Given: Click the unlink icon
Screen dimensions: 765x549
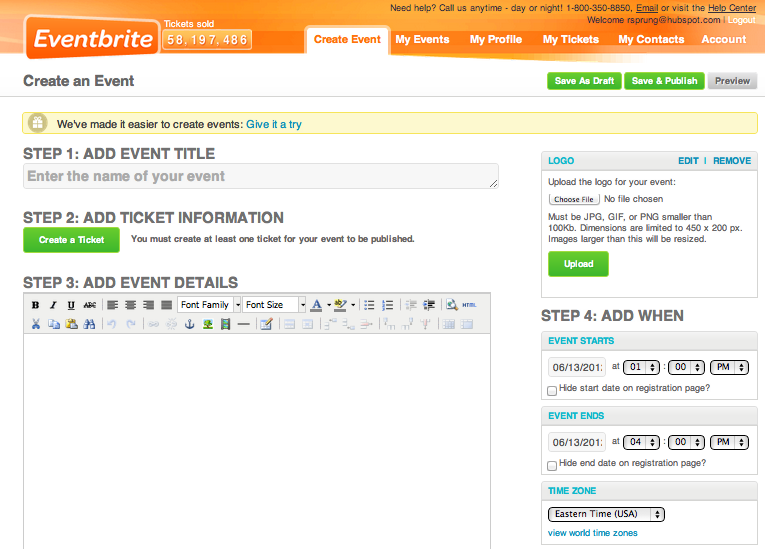Looking at the screenshot, I should 172,324.
